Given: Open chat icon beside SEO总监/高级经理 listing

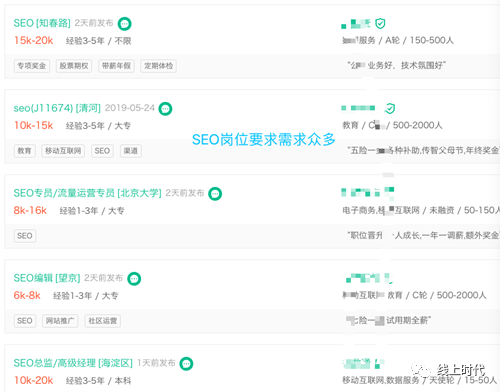Looking at the screenshot, I should pos(186,364).
